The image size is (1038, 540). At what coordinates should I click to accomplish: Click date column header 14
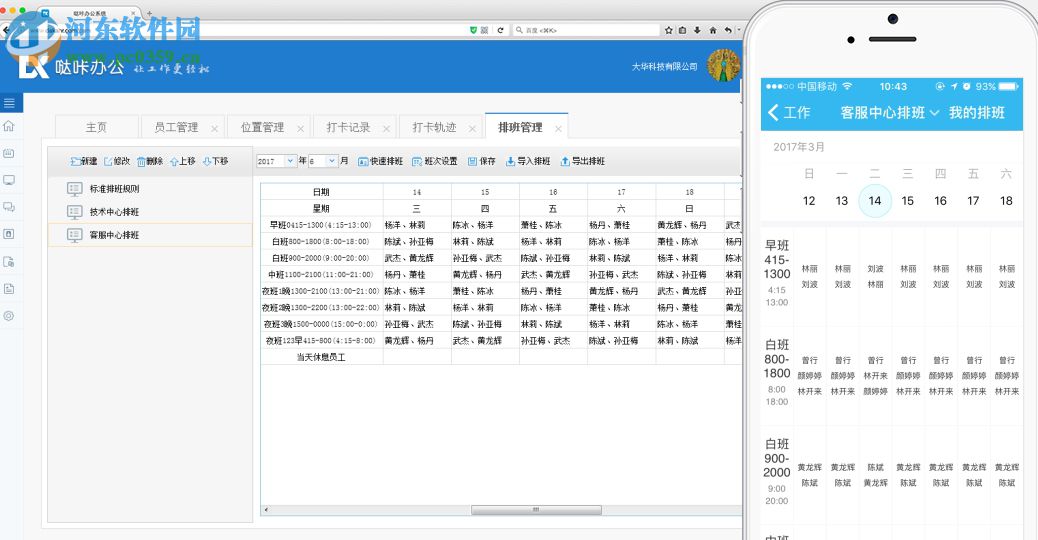pos(416,192)
